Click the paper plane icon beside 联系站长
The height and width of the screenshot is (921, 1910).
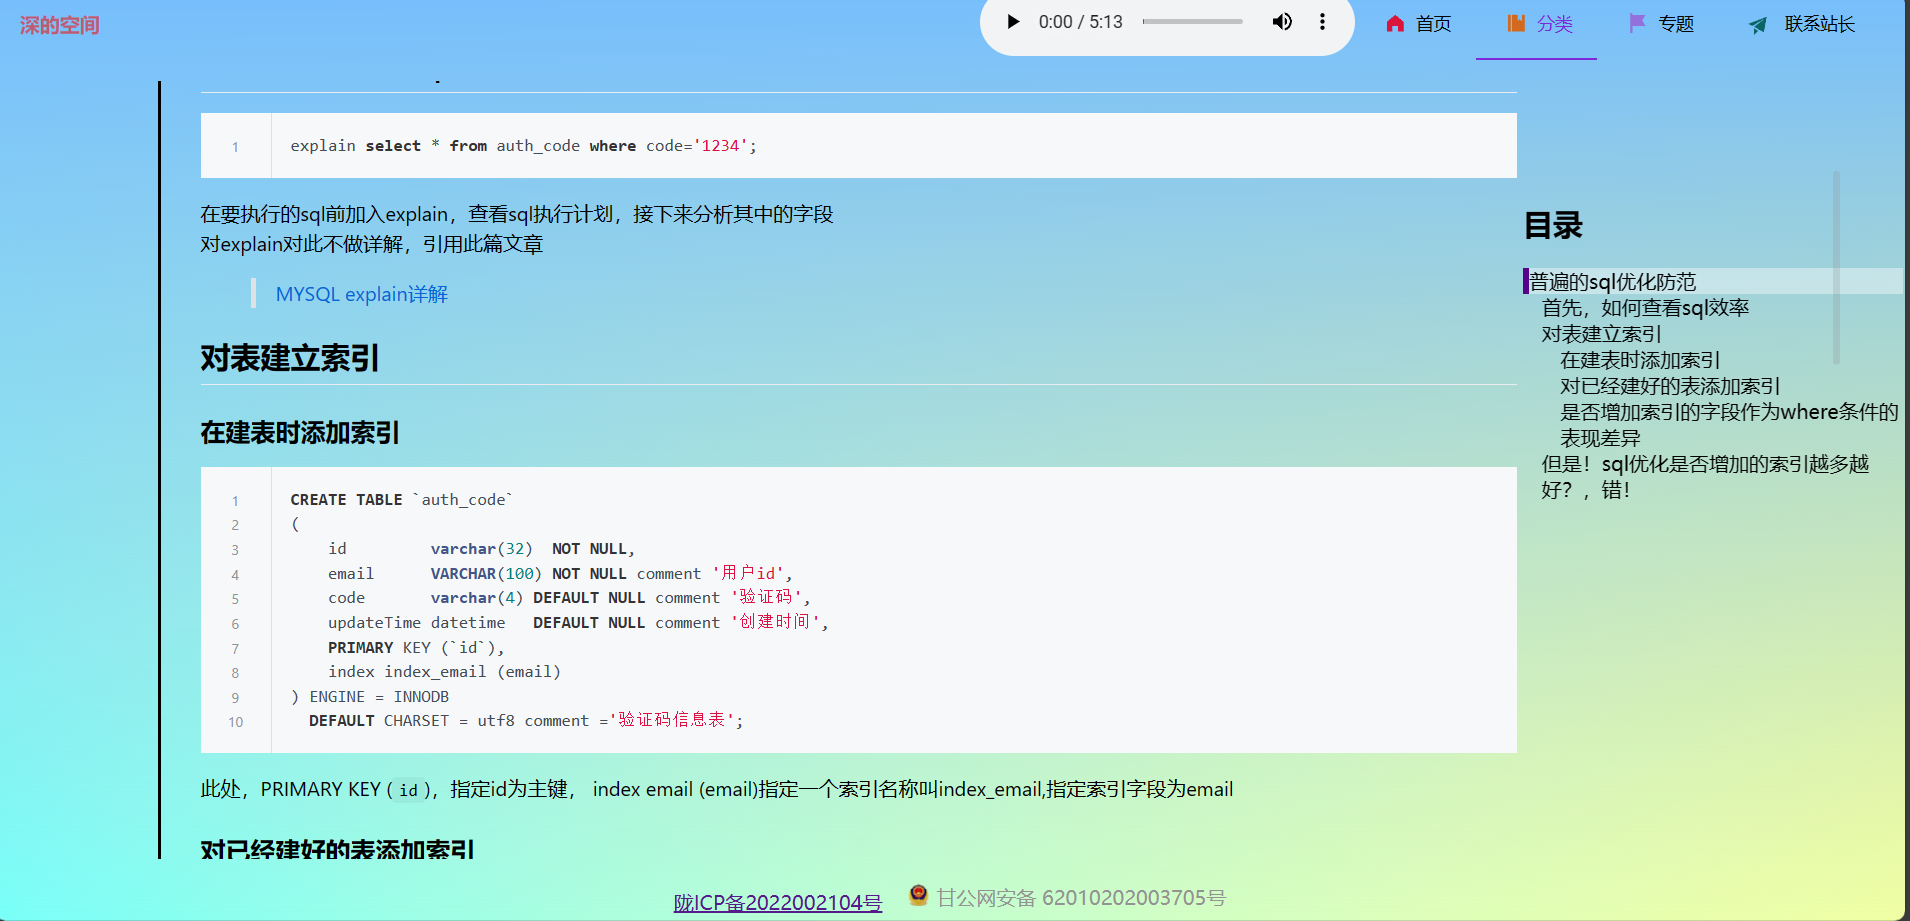click(x=1758, y=25)
